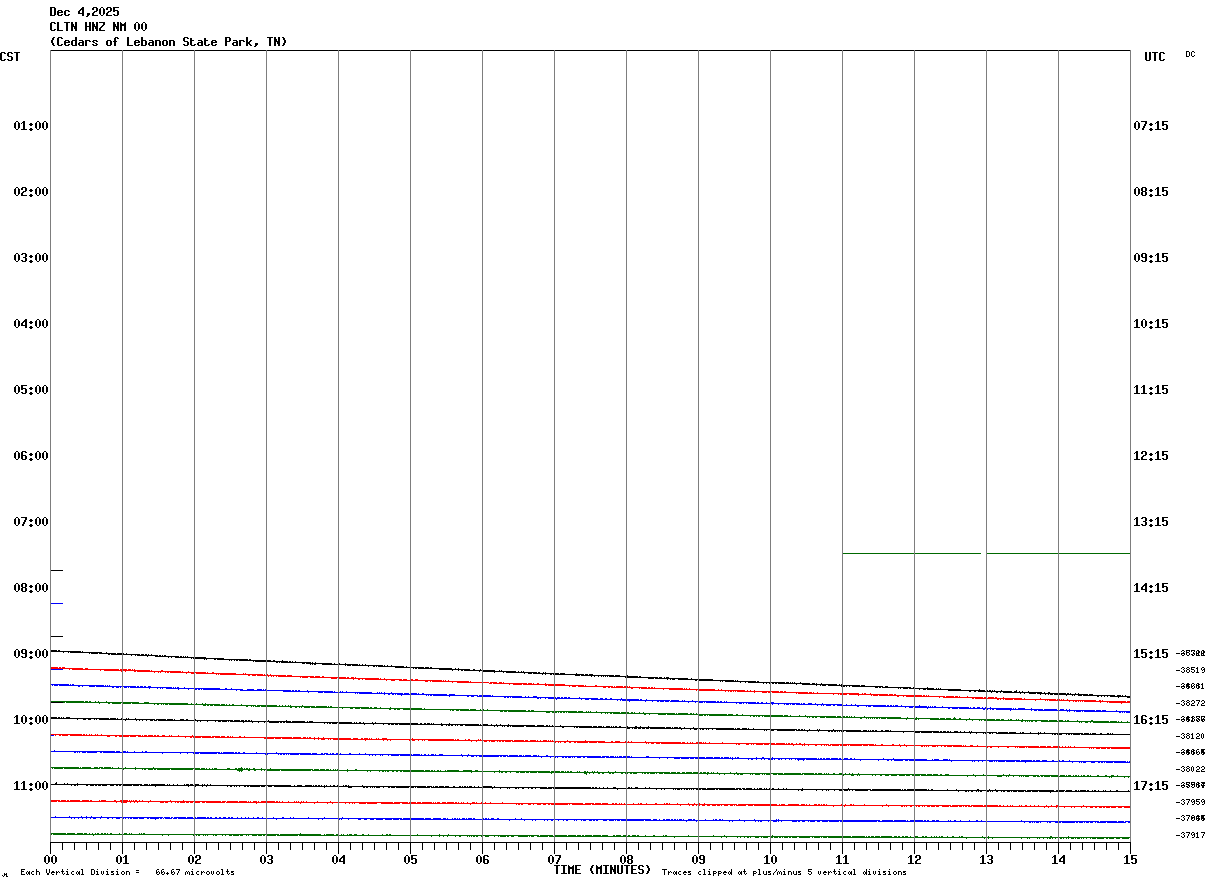Image resolution: width=1210 pixels, height=886 pixels.
Task: Select the '09:00' CST hour label
Action: pos(31,654)
